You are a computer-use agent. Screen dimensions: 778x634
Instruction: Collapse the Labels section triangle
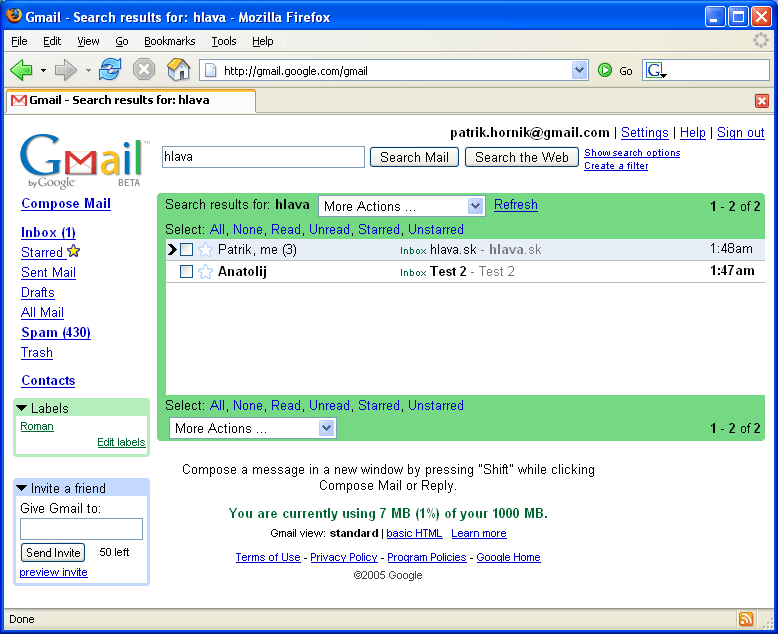(22, 409)
